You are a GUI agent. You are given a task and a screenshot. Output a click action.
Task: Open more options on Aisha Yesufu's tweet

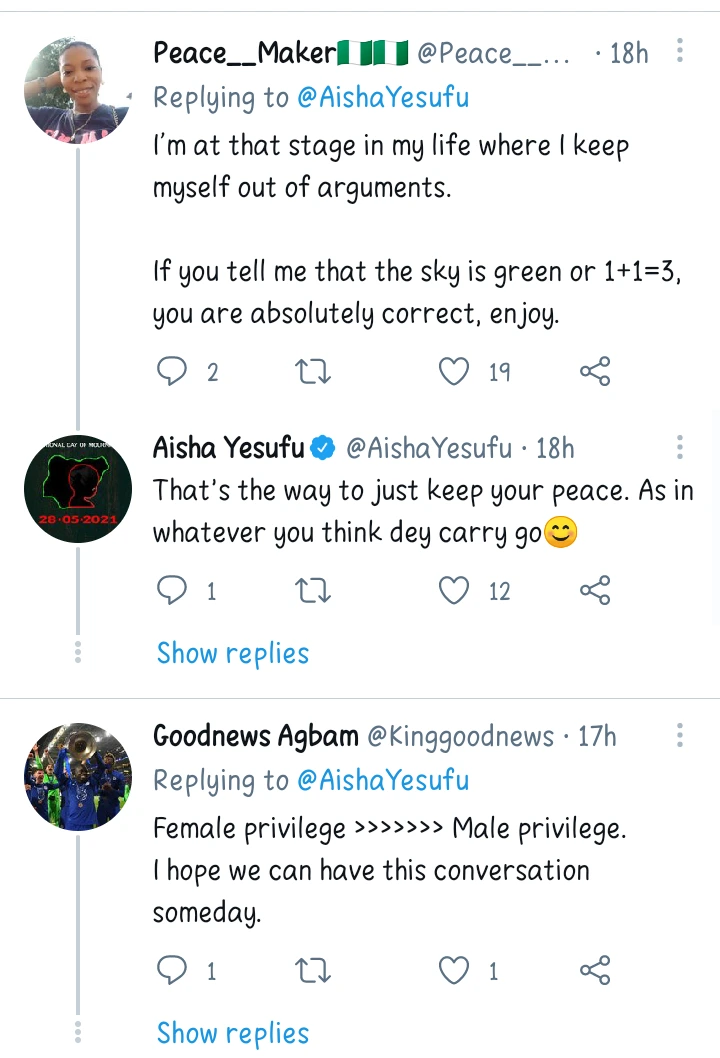click(680, 447)
